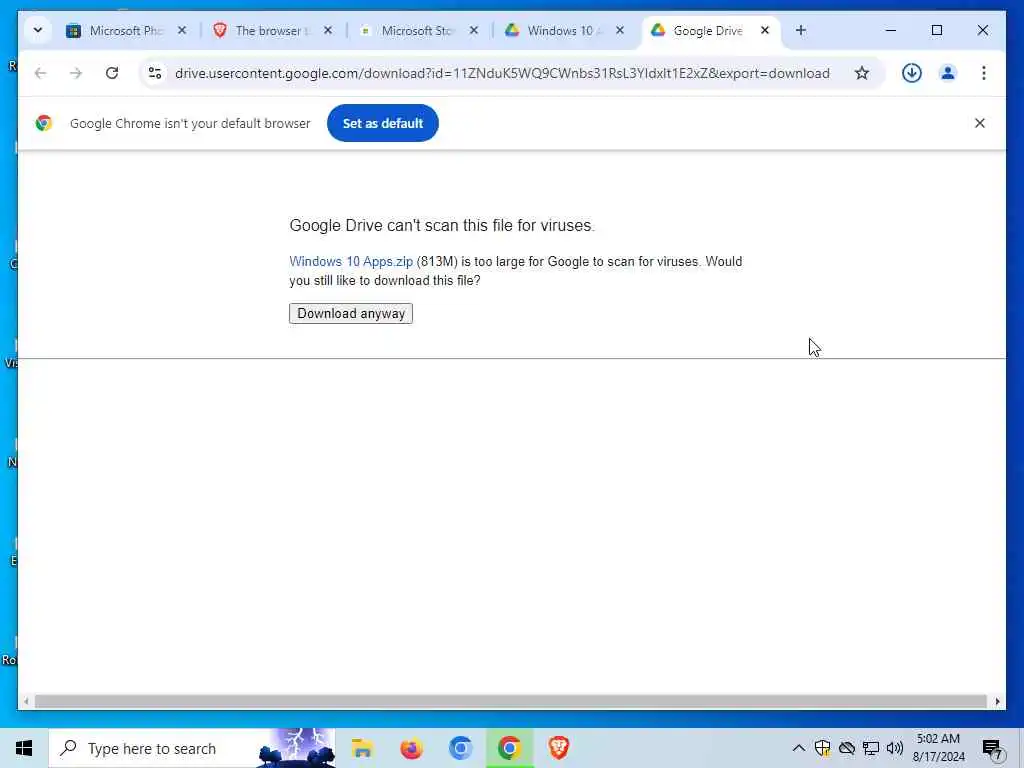The image size is (1024, 768).
Task: Open Google Chrome taskbar icon
Action: click(x=509, y=748)
